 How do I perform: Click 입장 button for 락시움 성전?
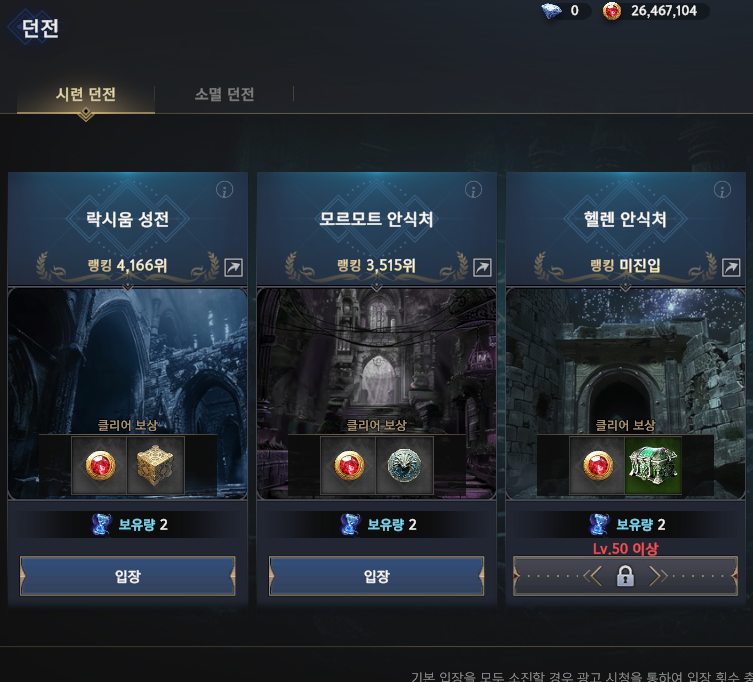pos(127,576)
